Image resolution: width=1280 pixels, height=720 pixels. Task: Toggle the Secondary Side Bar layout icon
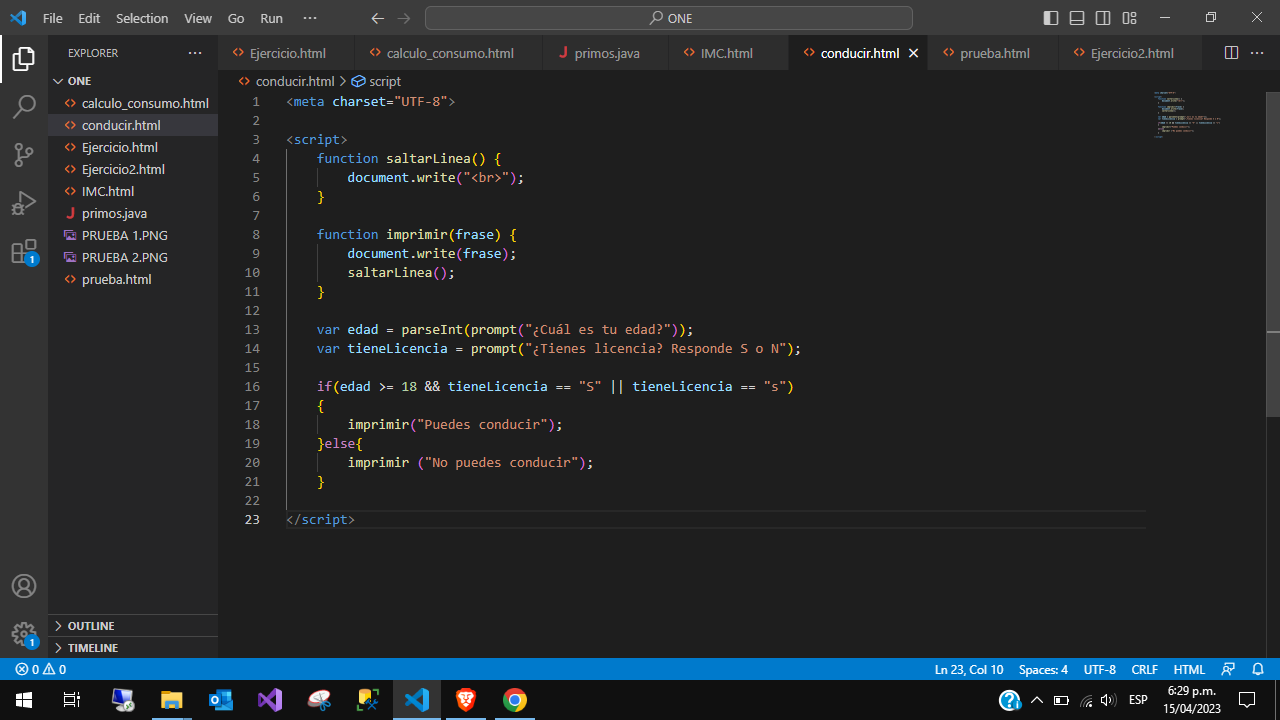pos(1103,18)
